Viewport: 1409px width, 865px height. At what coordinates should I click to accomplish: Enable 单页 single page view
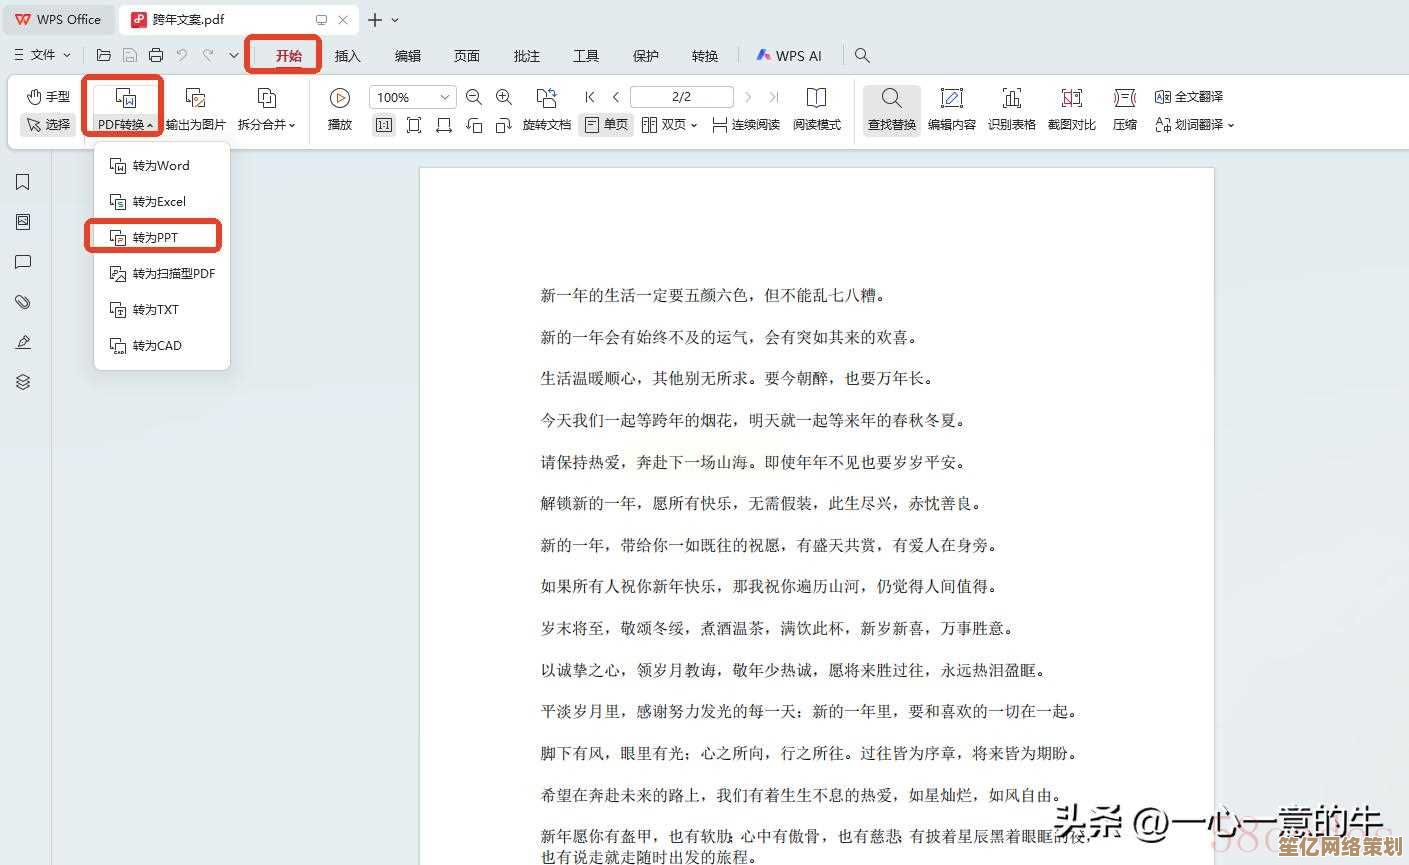607,125
